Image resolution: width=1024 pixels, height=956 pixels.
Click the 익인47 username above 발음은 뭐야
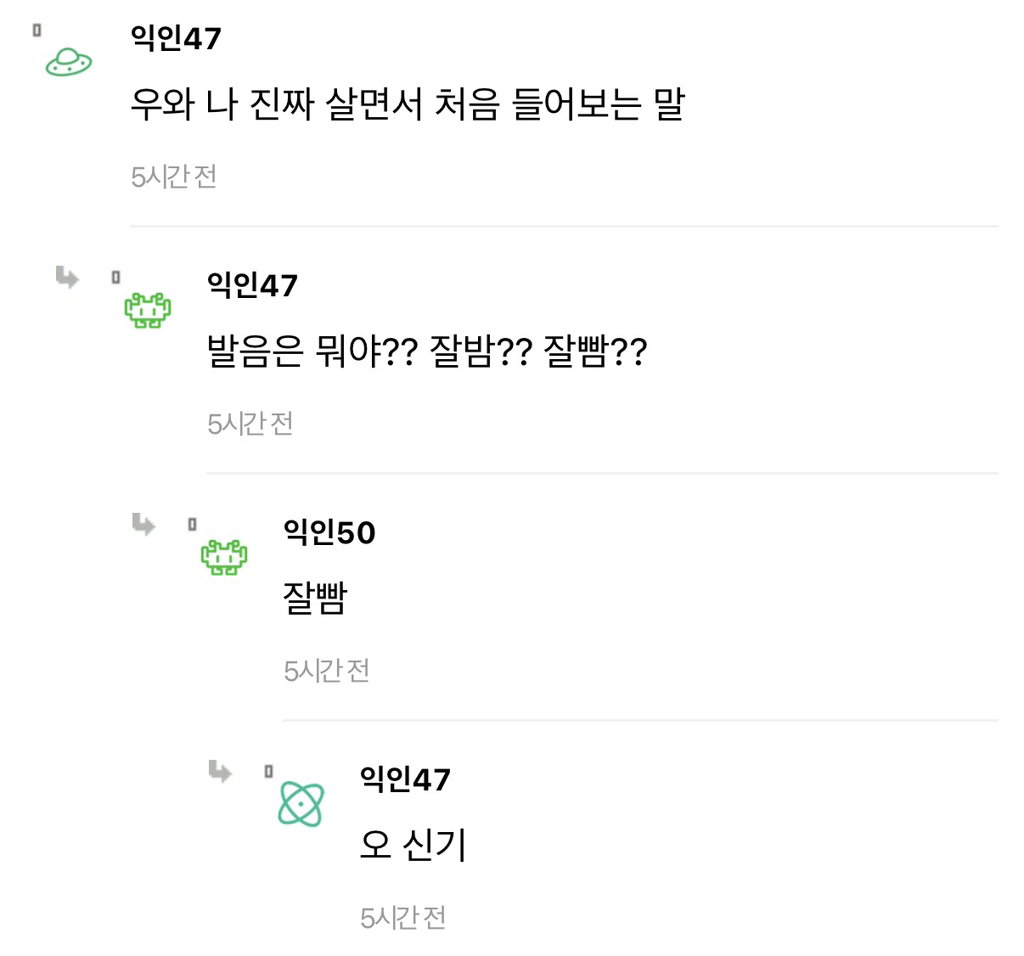(253, 285)
